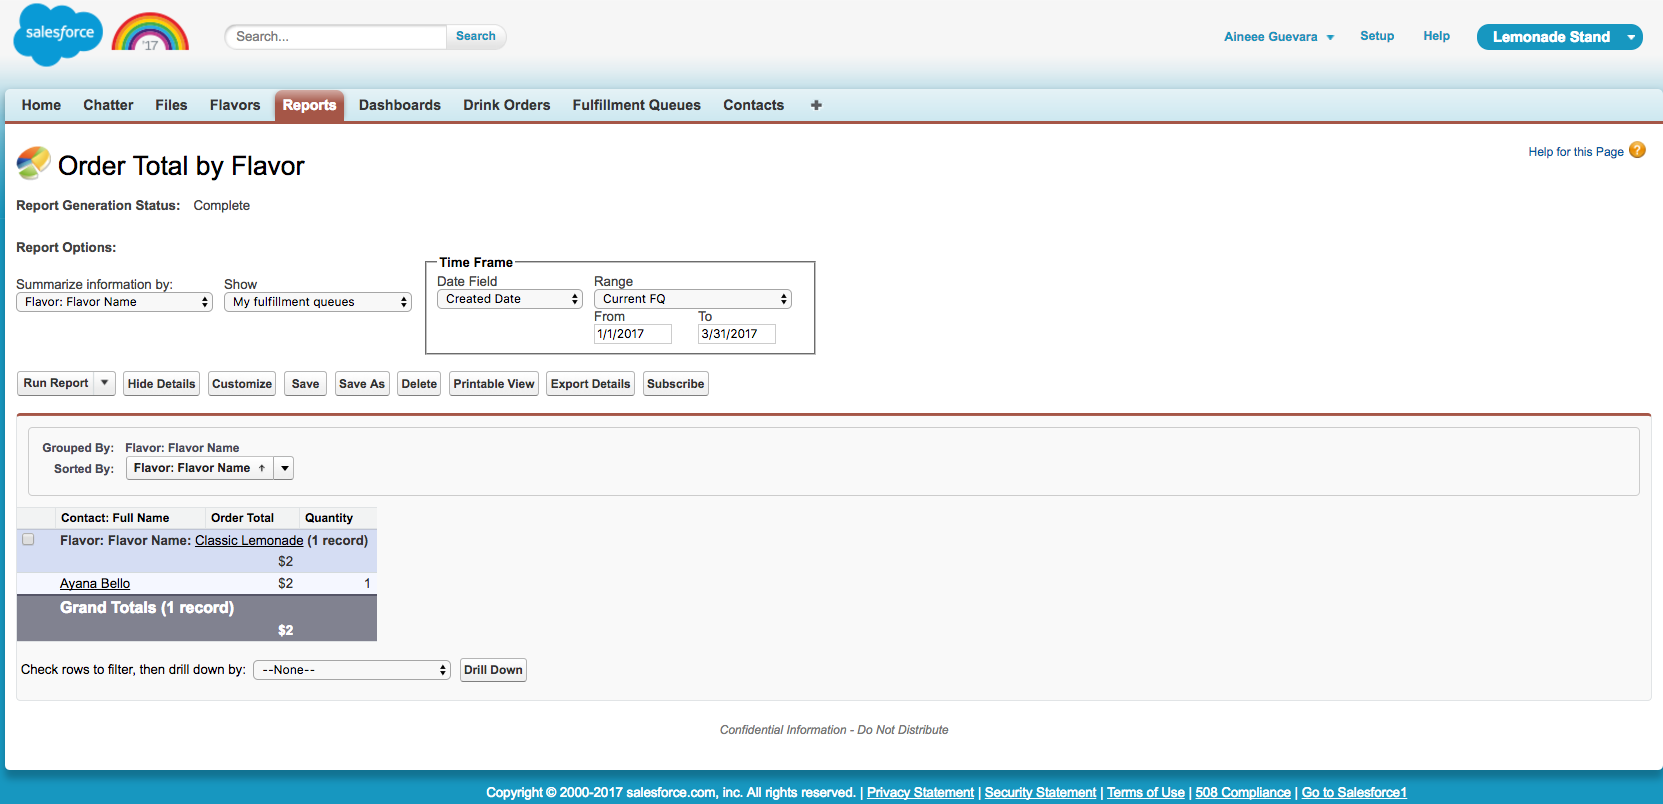Click the Export Details button

(591, 384)
